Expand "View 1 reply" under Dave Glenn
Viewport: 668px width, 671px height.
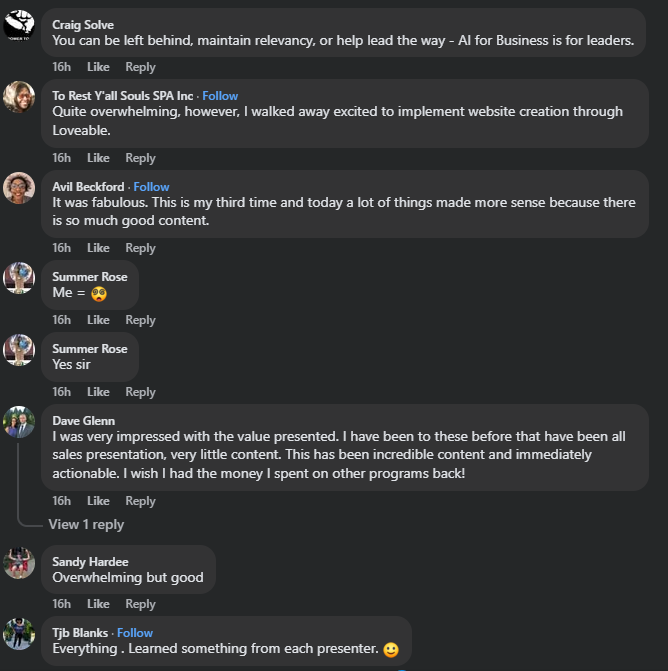(x=86, y=524)
